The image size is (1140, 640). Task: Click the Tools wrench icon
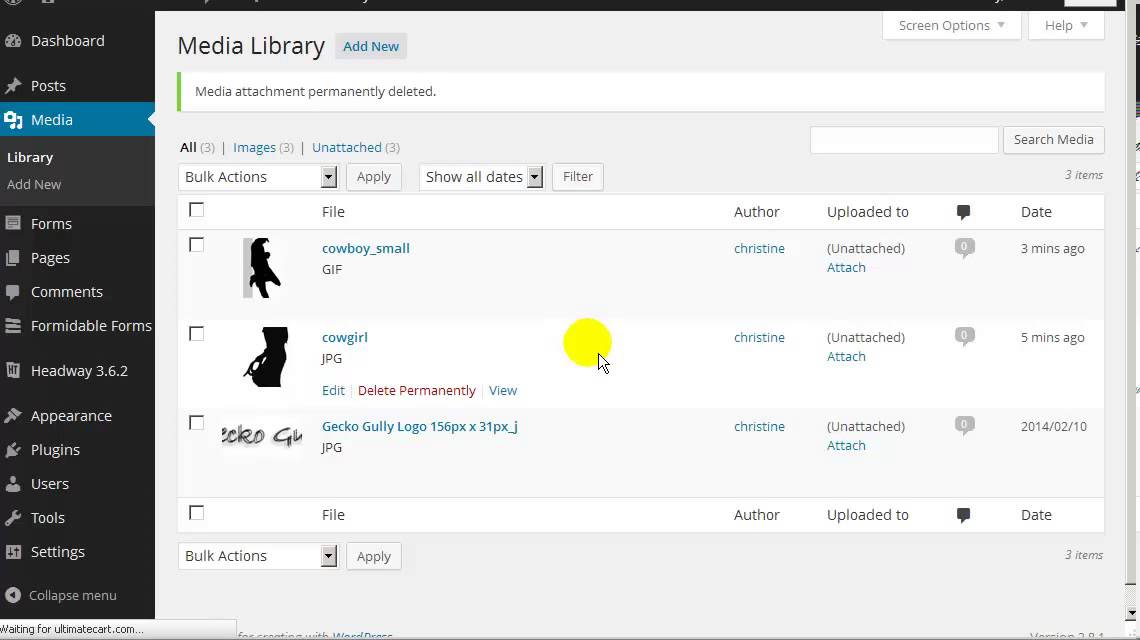(12, 518)
